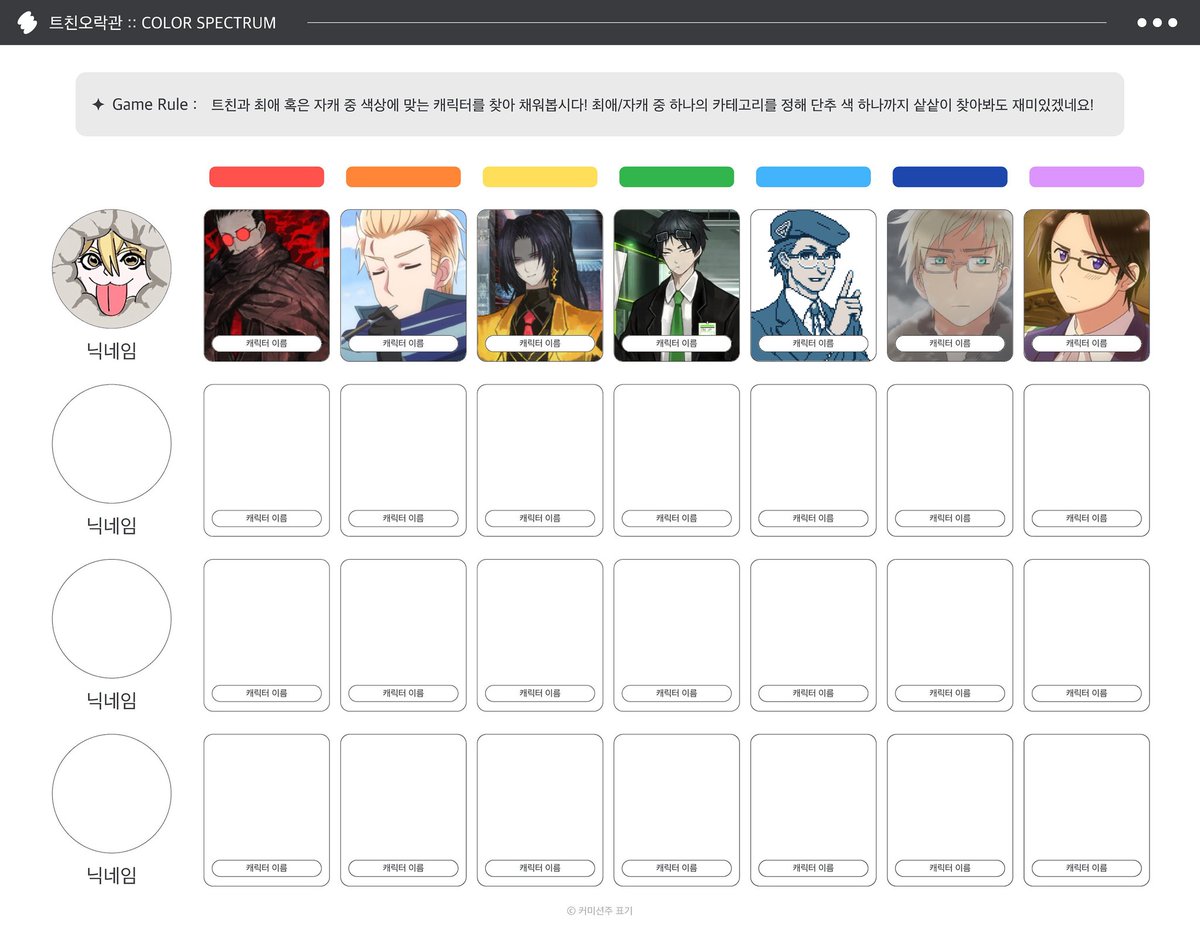Screen dimensions: 1200x930
Task: Select the dark navy blue color swatch
Action: click(950, 177)
